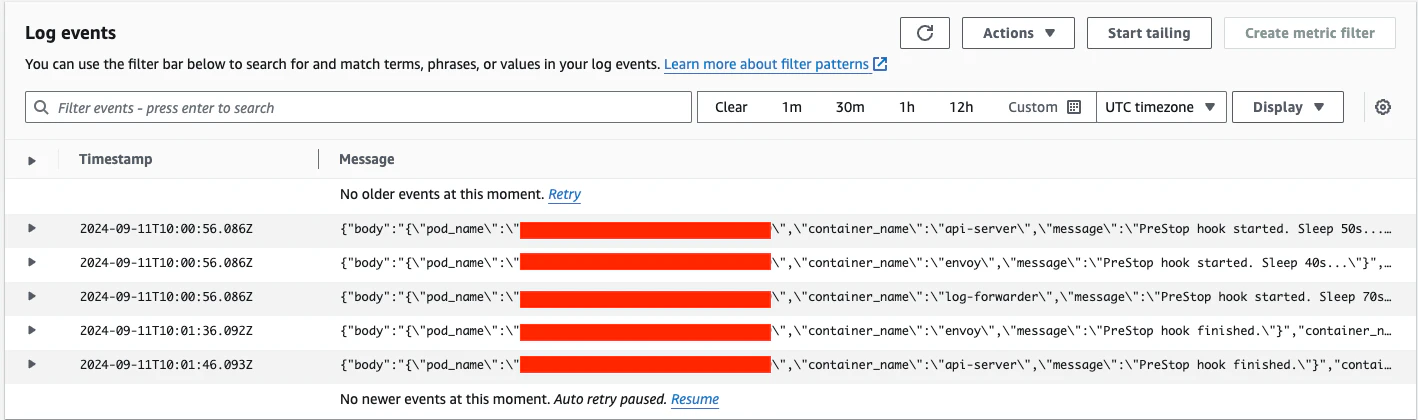Open the log events settings gear

(1383, 107)
